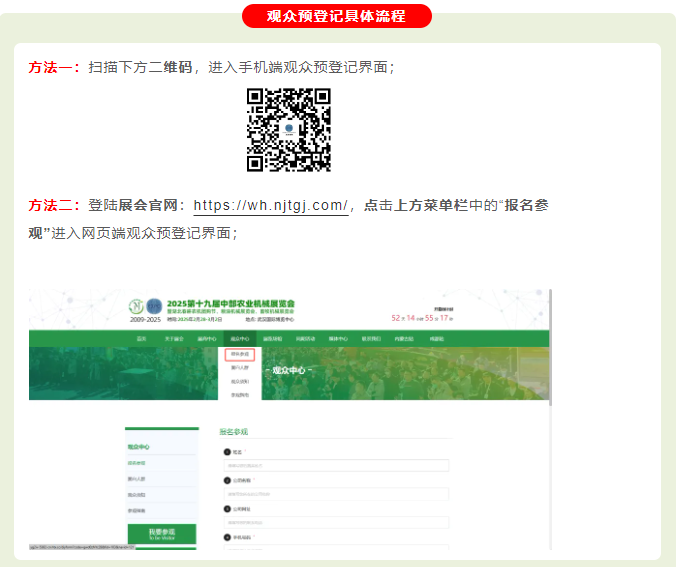The width and height of the screenshot is (677, 567).
Task: Click the input field under step 3
Action: pos(336,522)
